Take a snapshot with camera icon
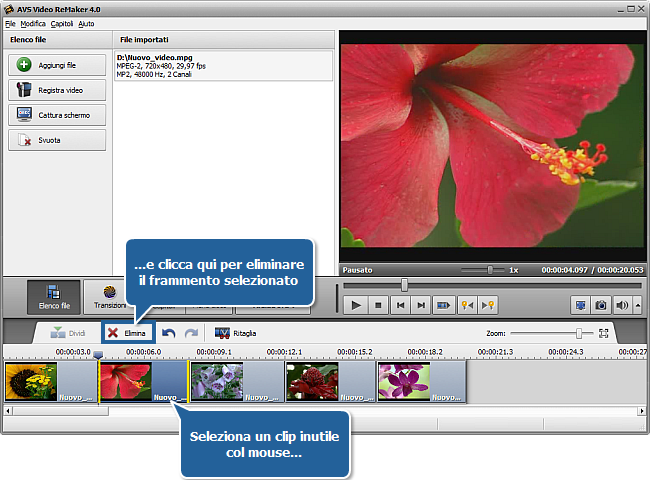 602,304
